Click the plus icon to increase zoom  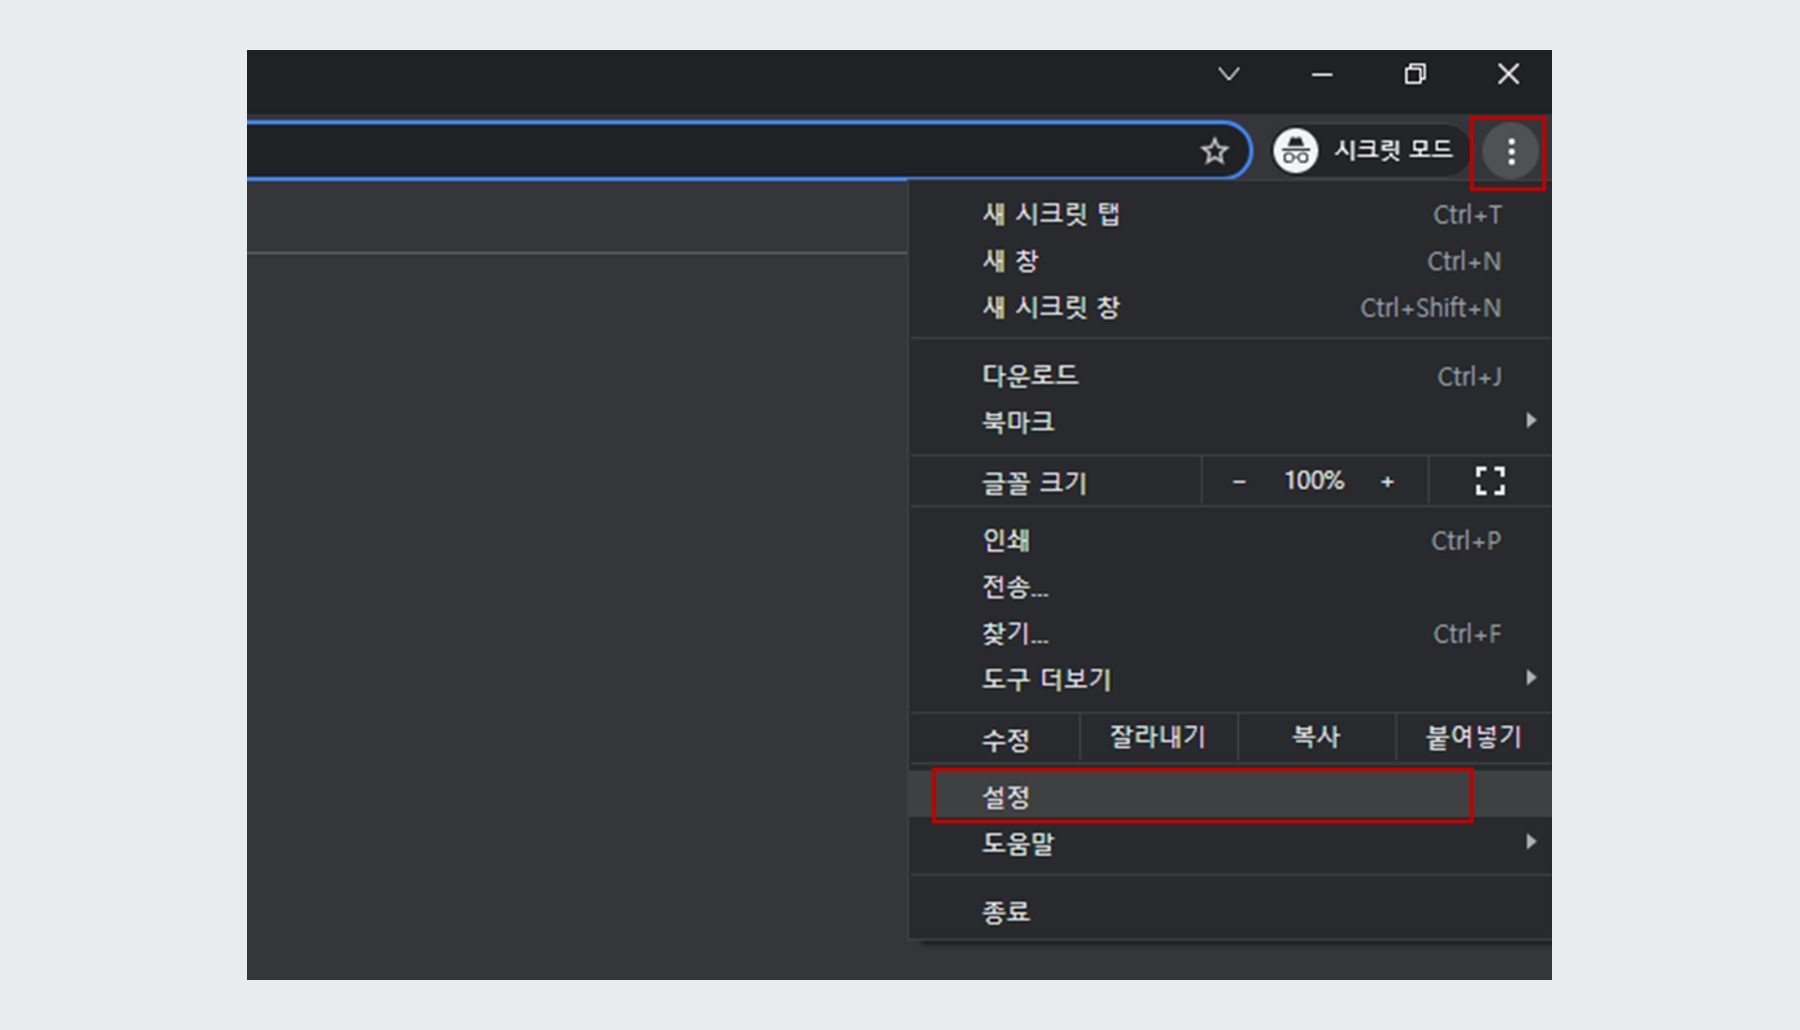(x=1388, y=481)
